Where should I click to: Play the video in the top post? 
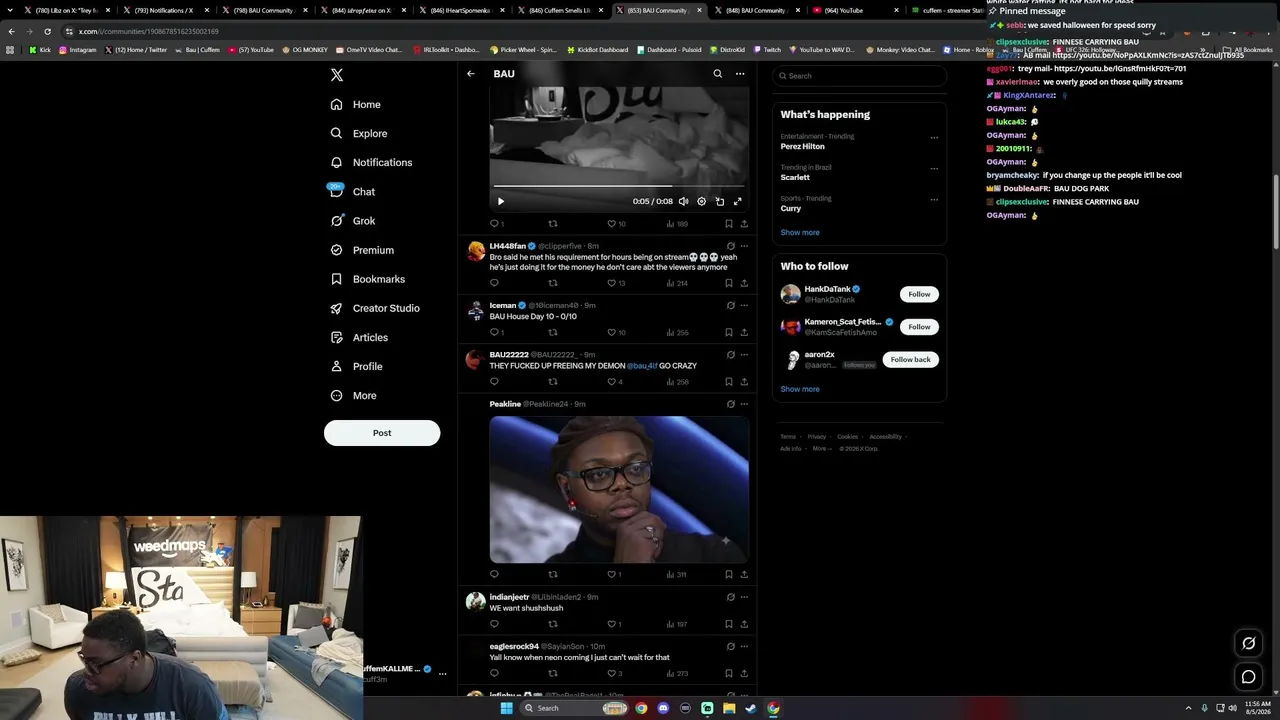click(x=501, y=201)
